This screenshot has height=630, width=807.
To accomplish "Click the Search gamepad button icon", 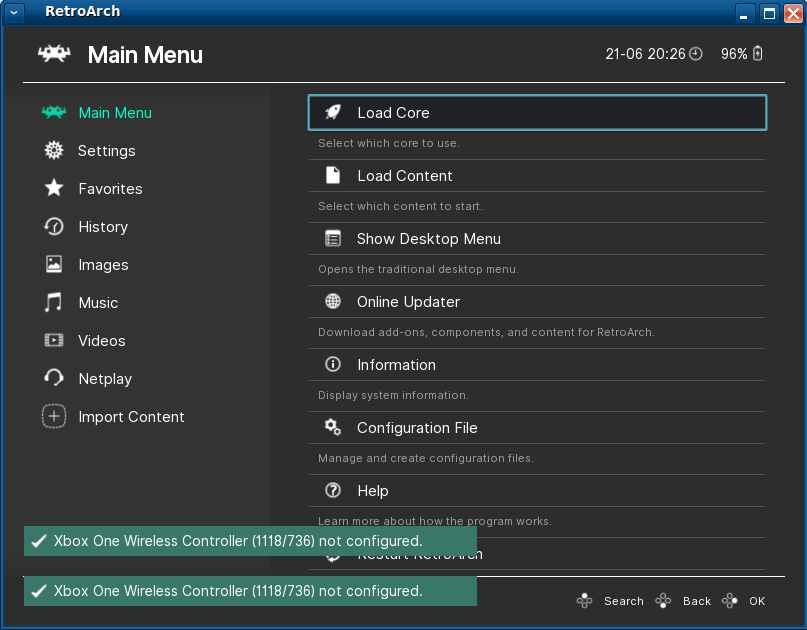I will (585, 601).
